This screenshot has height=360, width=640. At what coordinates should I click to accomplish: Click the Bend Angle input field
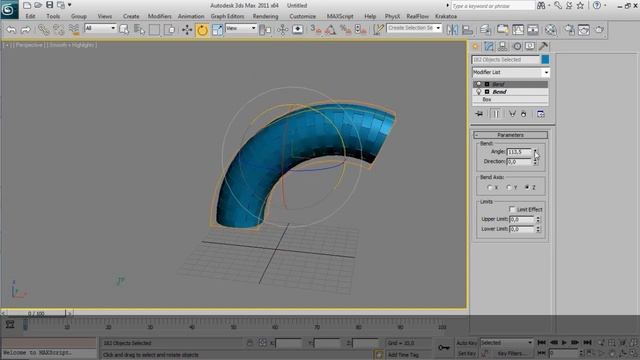click(x=519, y=152)
